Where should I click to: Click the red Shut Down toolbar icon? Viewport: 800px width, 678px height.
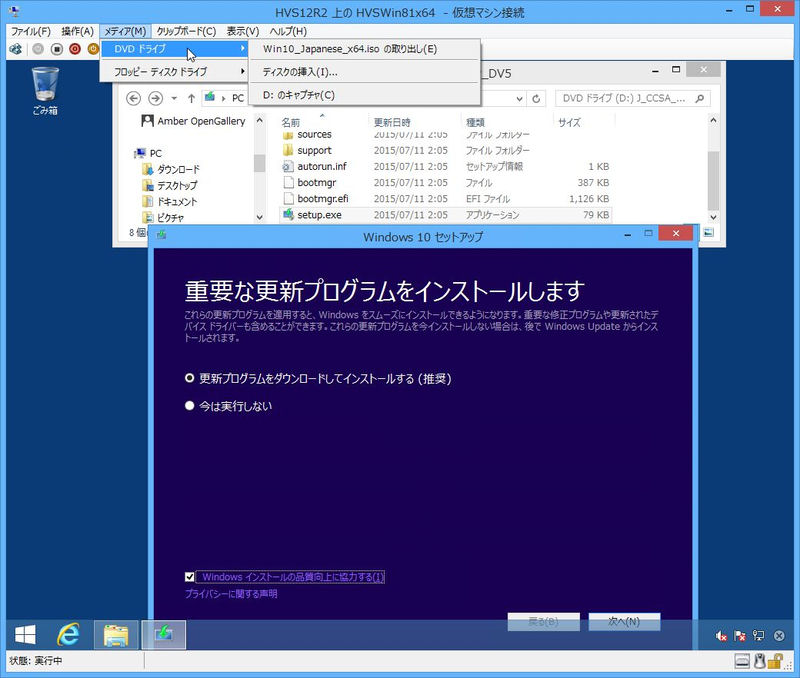tap(75, 49)
